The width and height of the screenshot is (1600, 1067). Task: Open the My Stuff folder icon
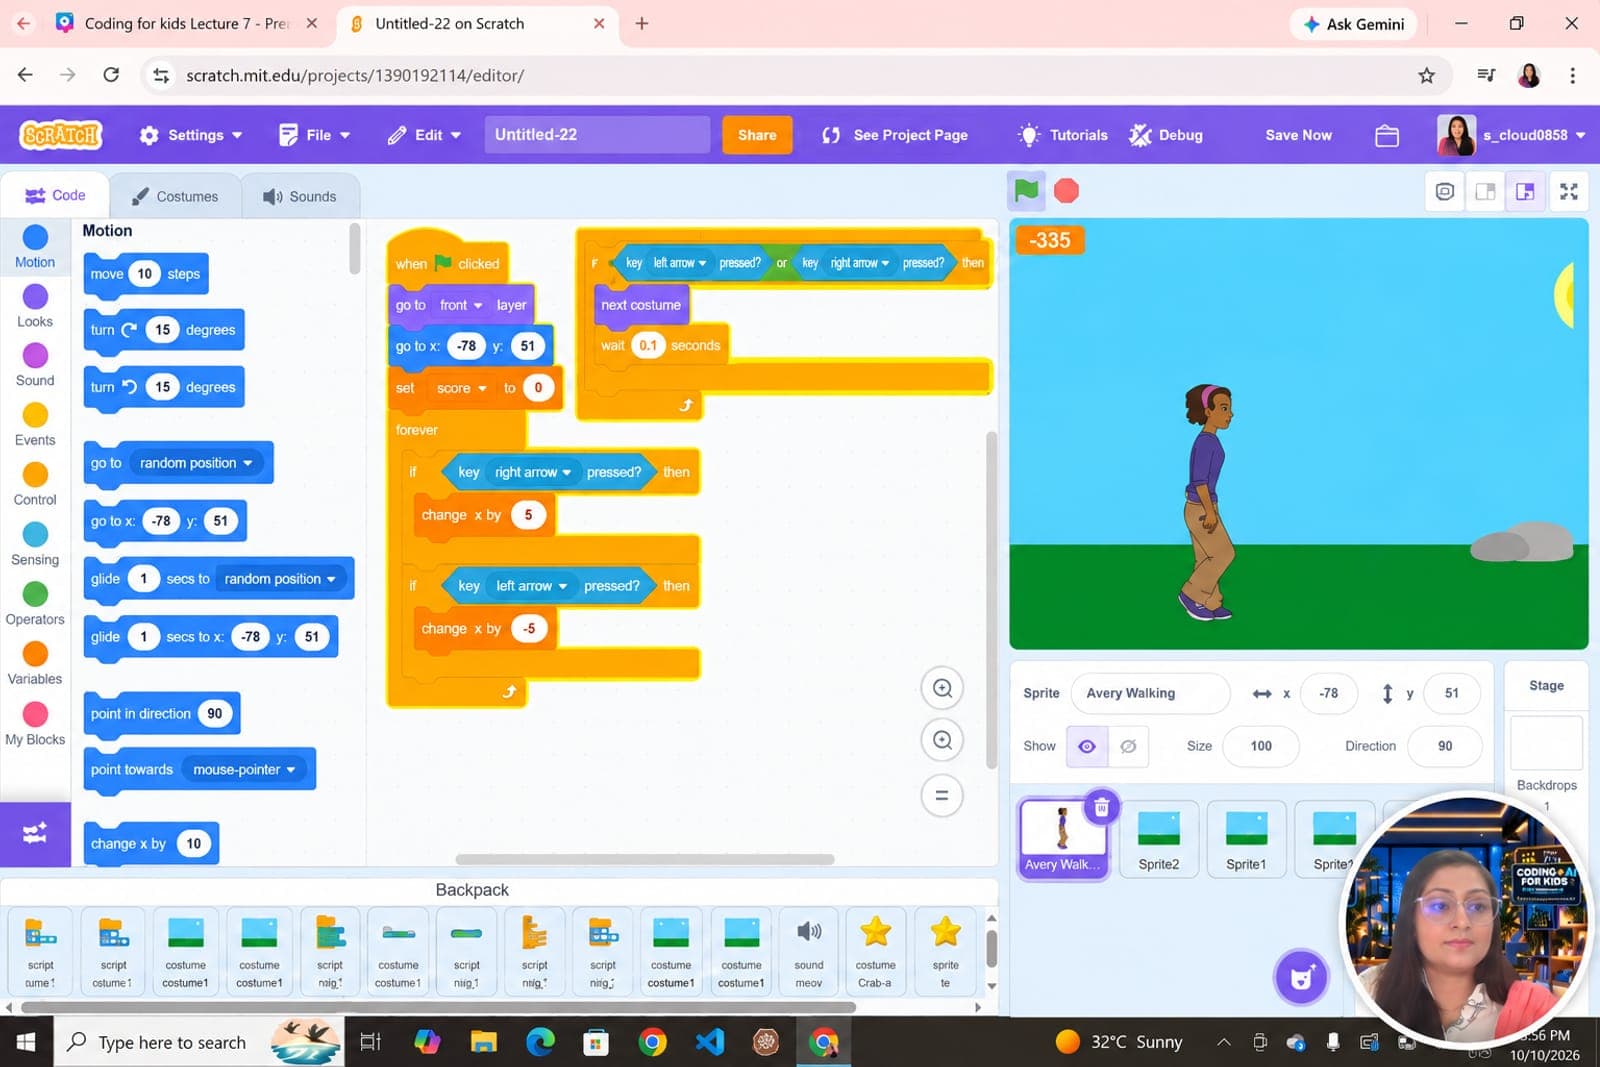(x=1387, y=135)
